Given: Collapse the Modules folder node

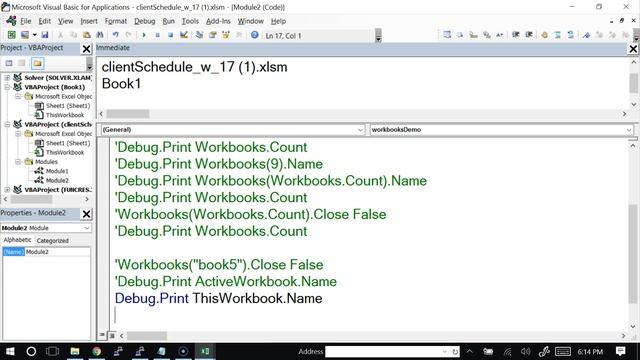Looking at the screenshot, I should pos(18,162).
